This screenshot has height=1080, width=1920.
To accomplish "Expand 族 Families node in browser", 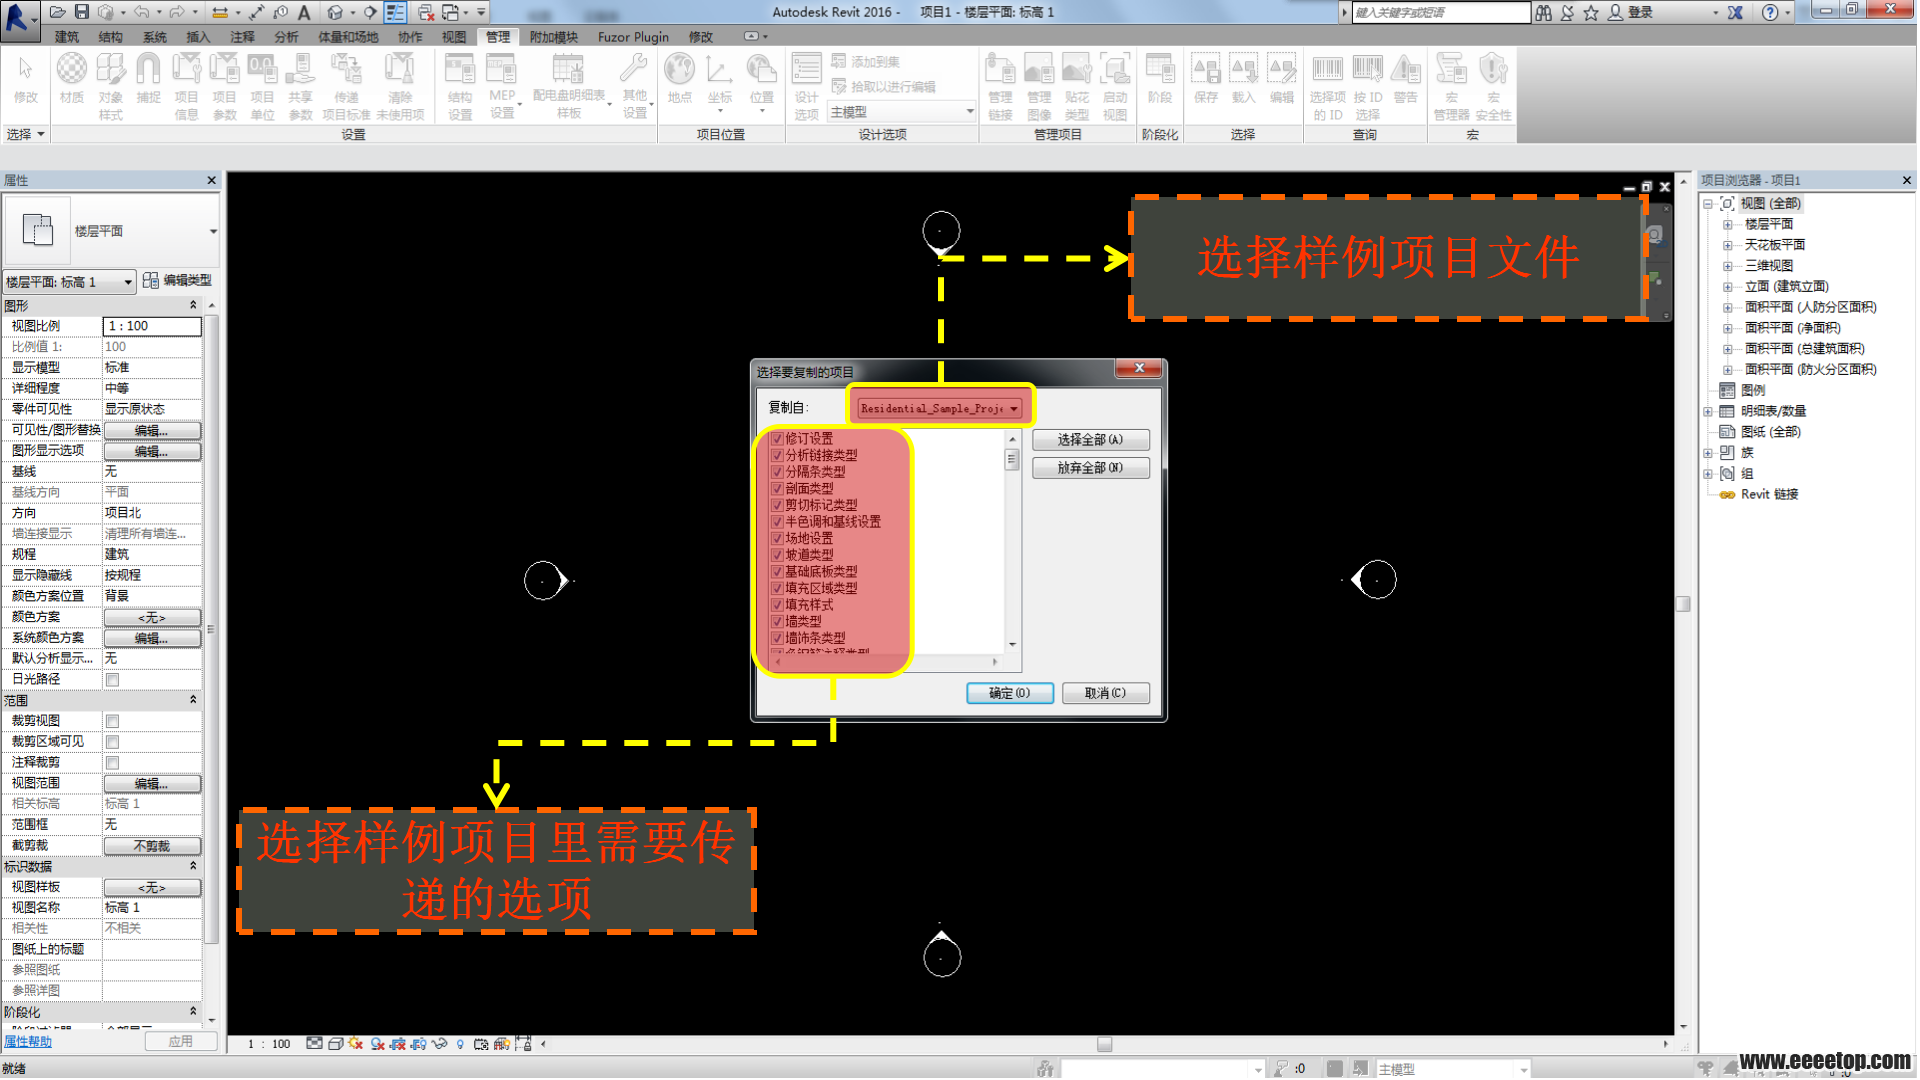I will (1709, 453).
